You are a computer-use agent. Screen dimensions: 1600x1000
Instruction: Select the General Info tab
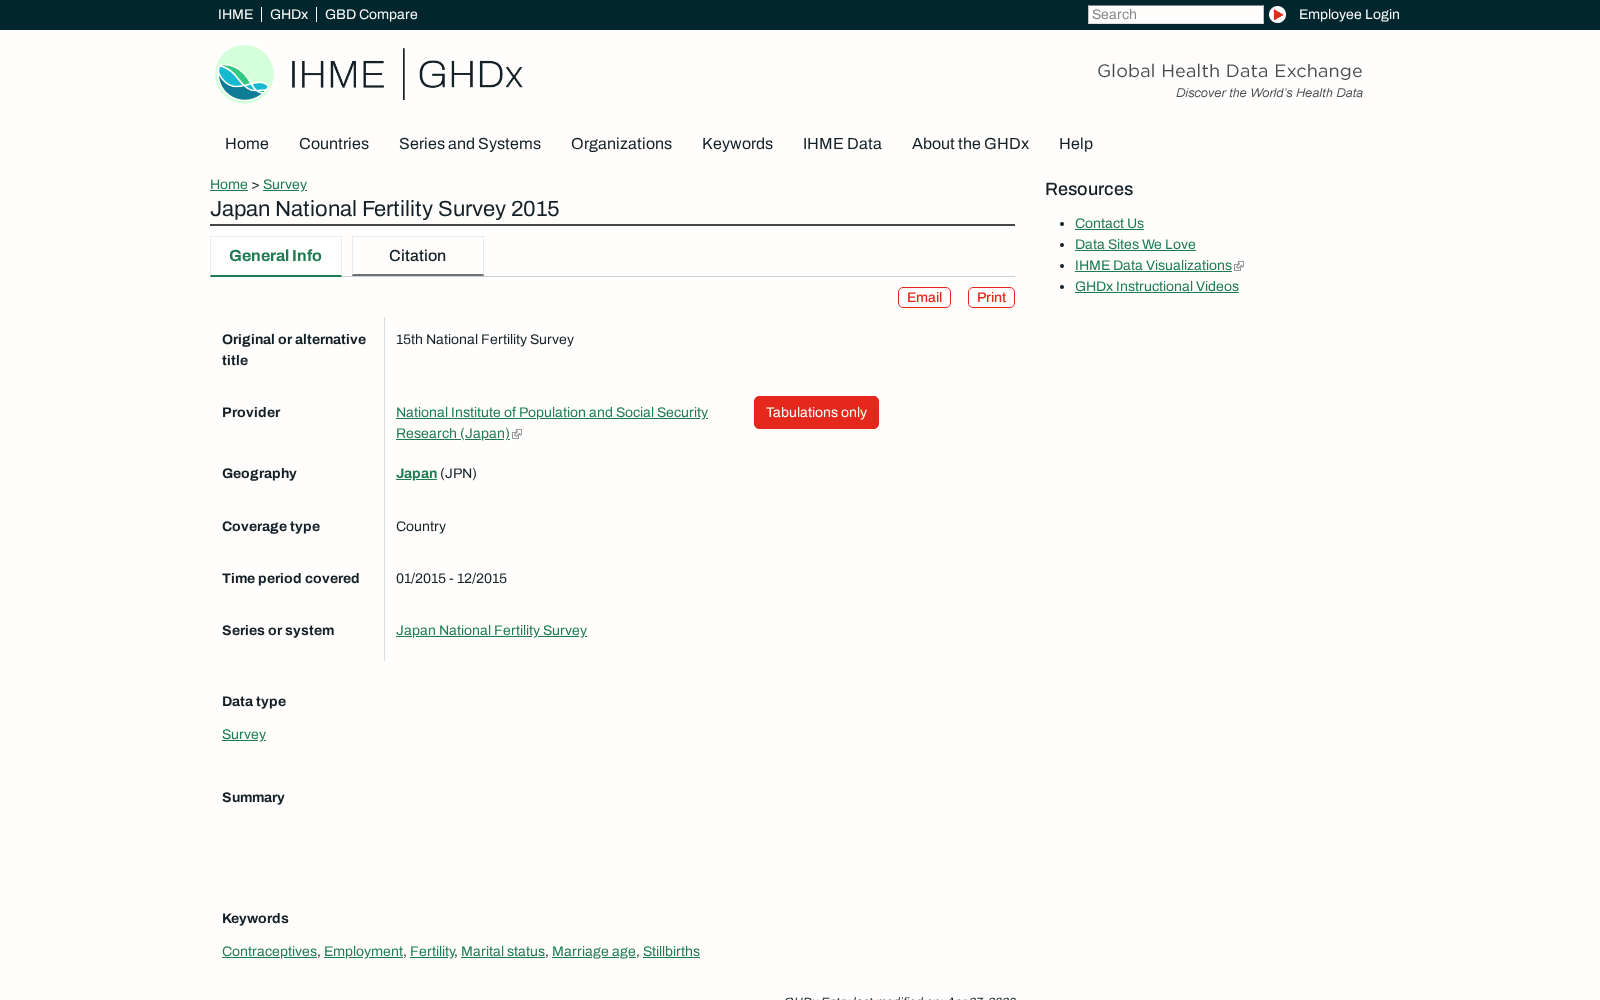276,256
